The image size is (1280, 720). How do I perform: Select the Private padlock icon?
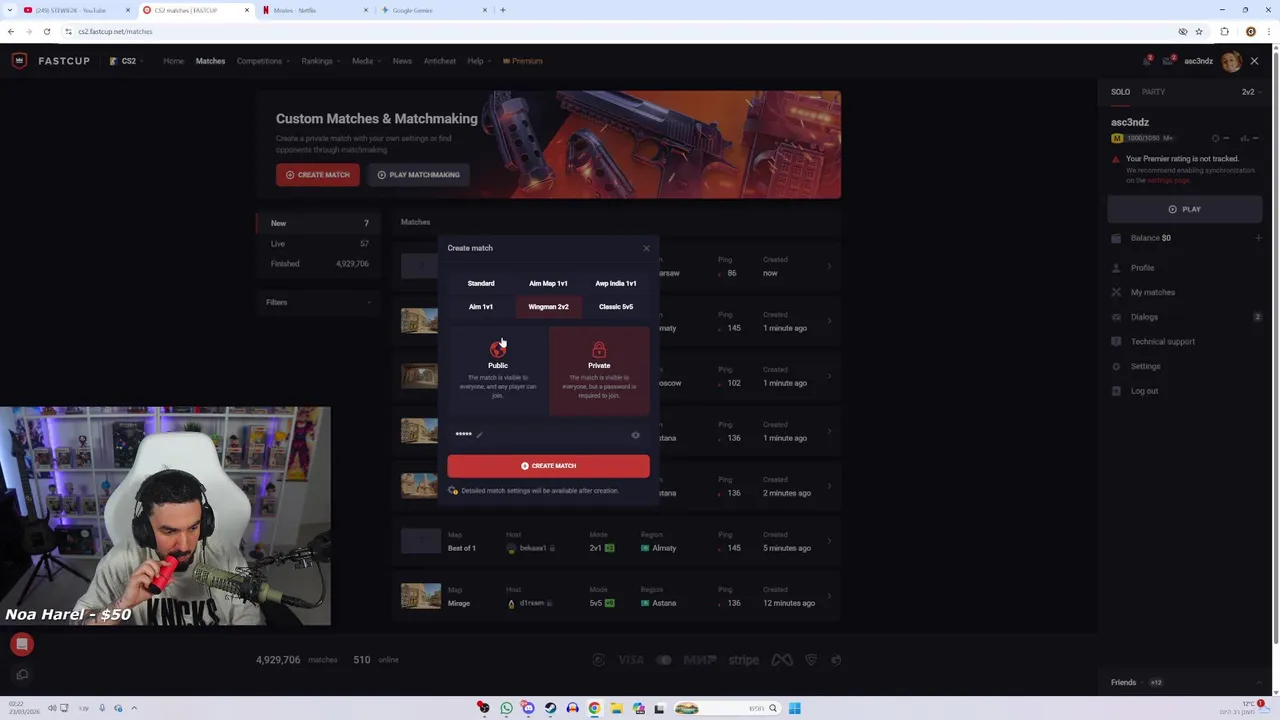click(599, 350)
